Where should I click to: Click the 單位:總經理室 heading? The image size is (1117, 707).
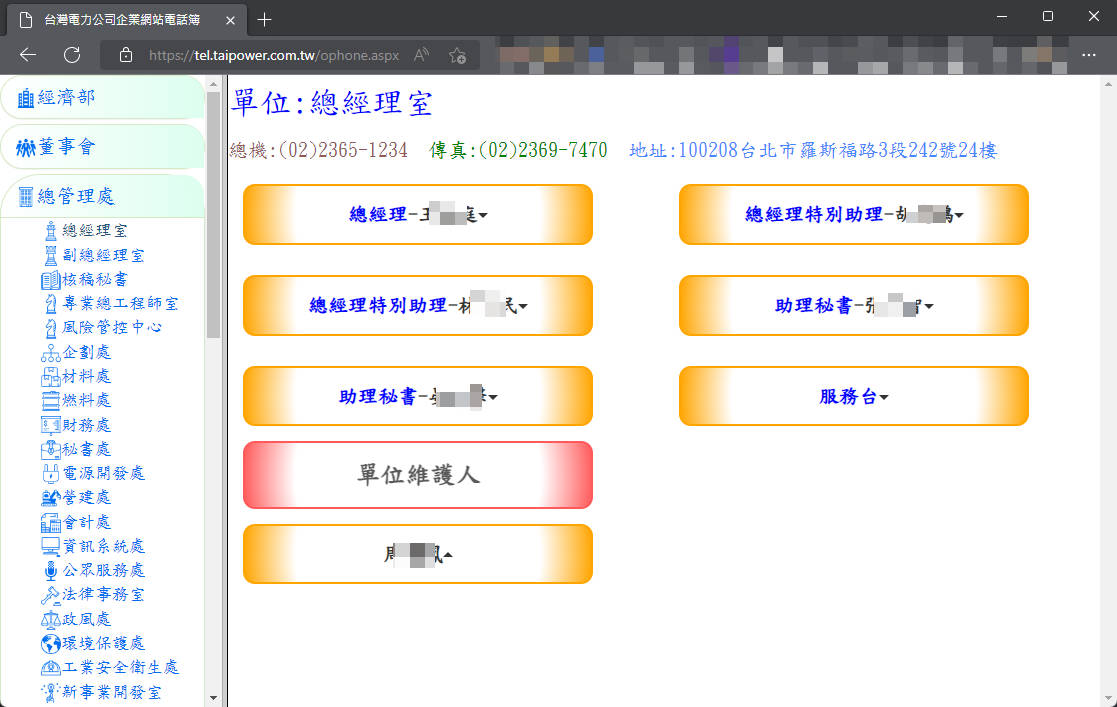[x=332, y=103]
